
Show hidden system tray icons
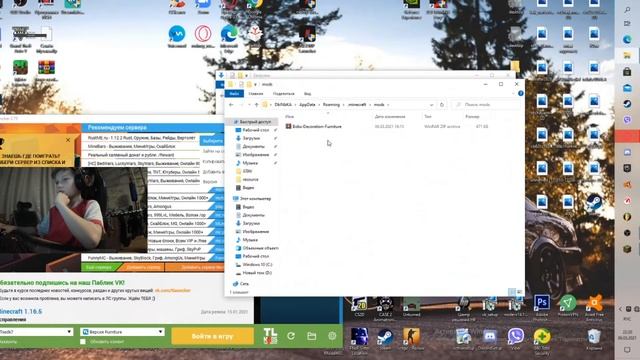pos(620,309)
